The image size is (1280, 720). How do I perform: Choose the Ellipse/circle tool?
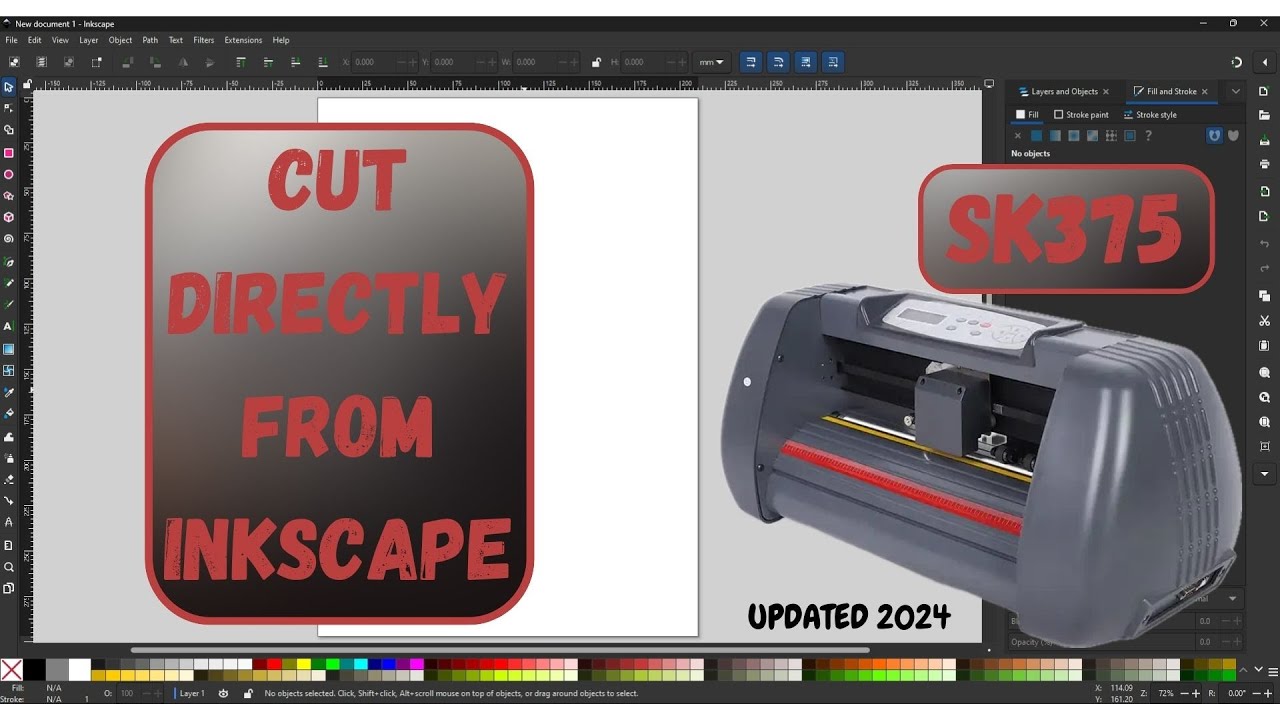(9, 174)
